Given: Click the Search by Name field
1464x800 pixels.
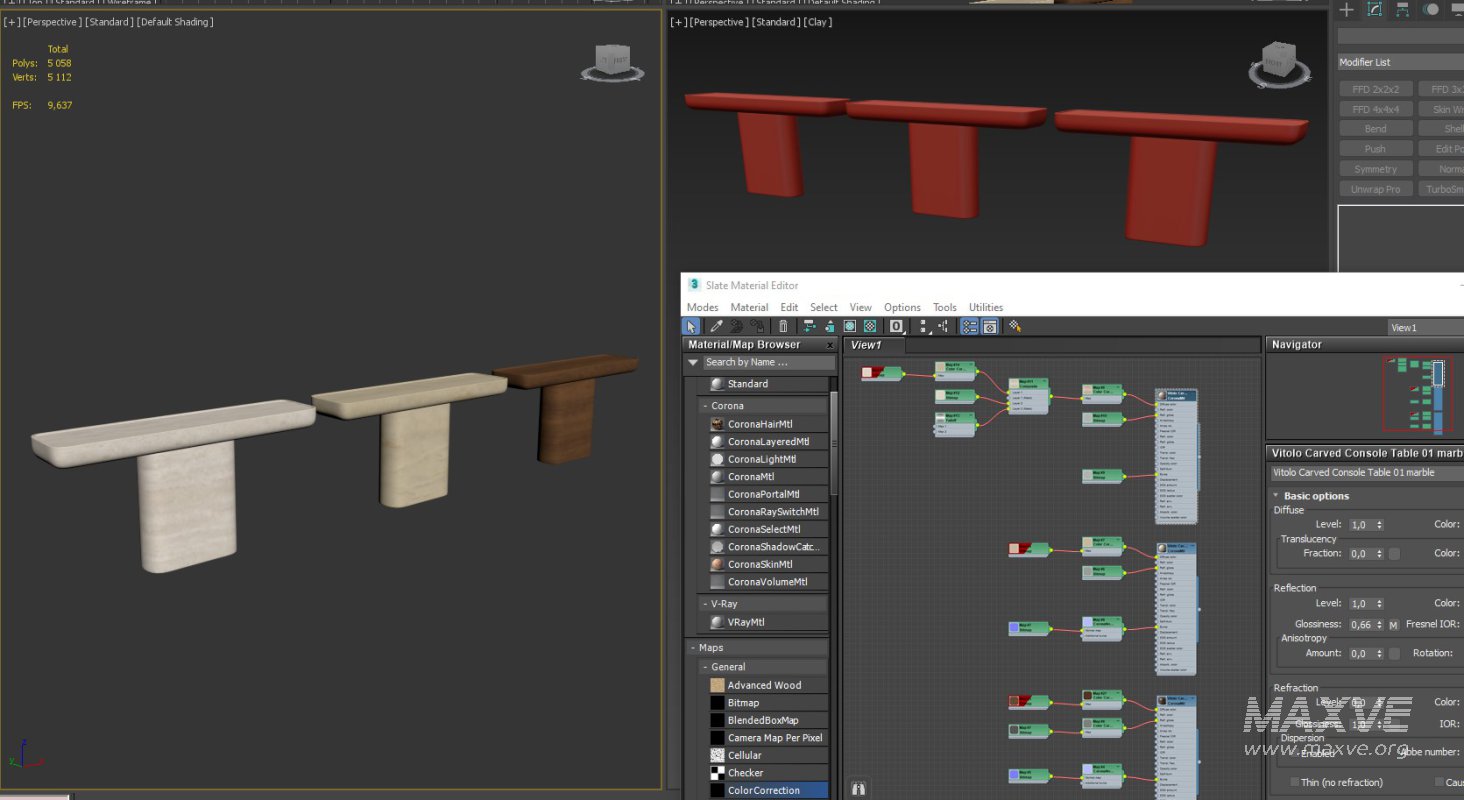Looking at the screenshot, I should click(768, 362).
